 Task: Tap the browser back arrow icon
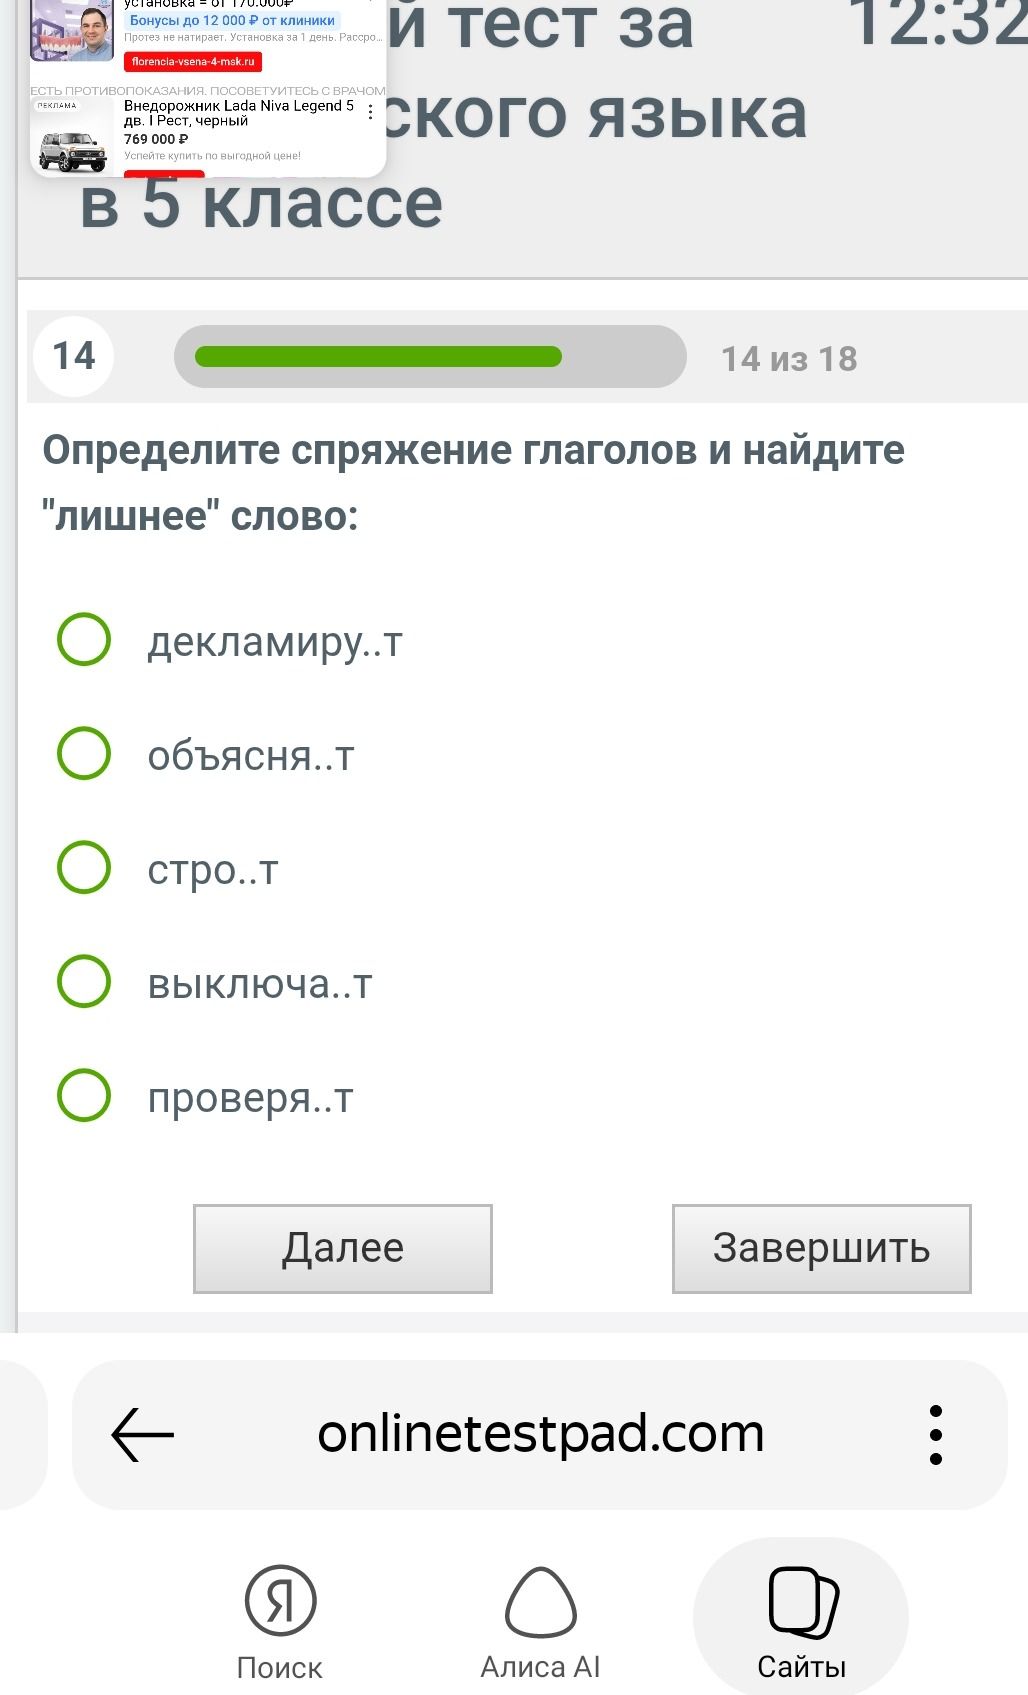(x=142, y=1435)
